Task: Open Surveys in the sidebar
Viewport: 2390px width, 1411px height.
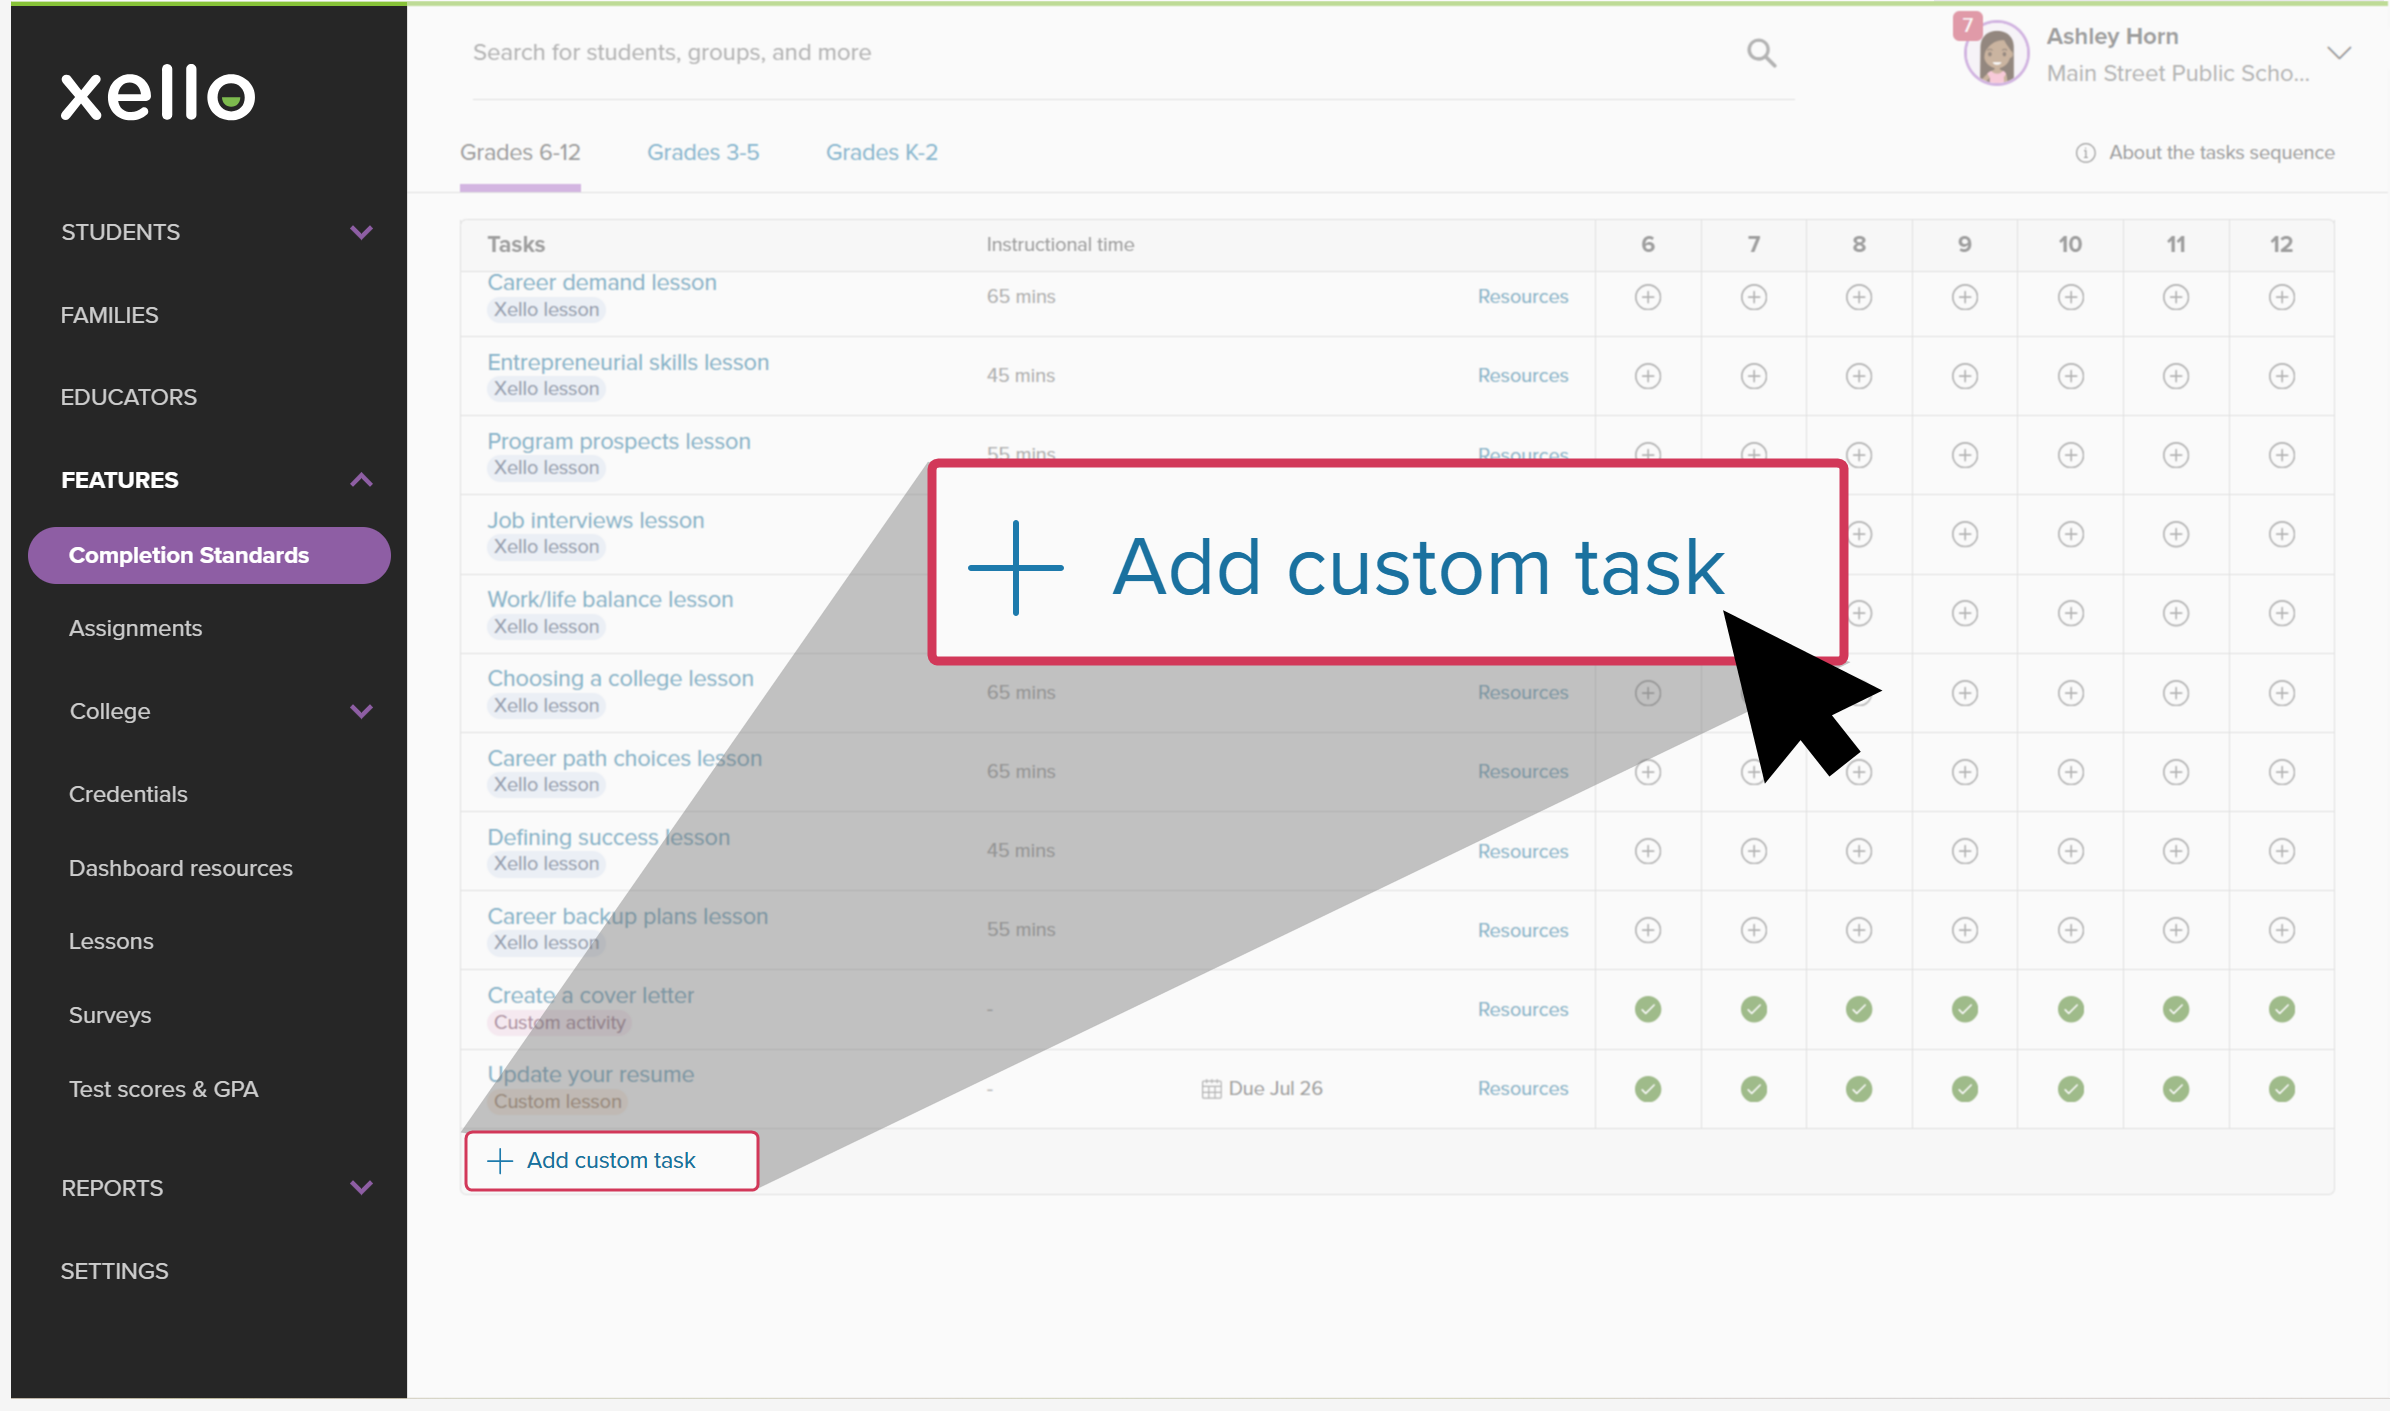Action: pos(110,1015)
